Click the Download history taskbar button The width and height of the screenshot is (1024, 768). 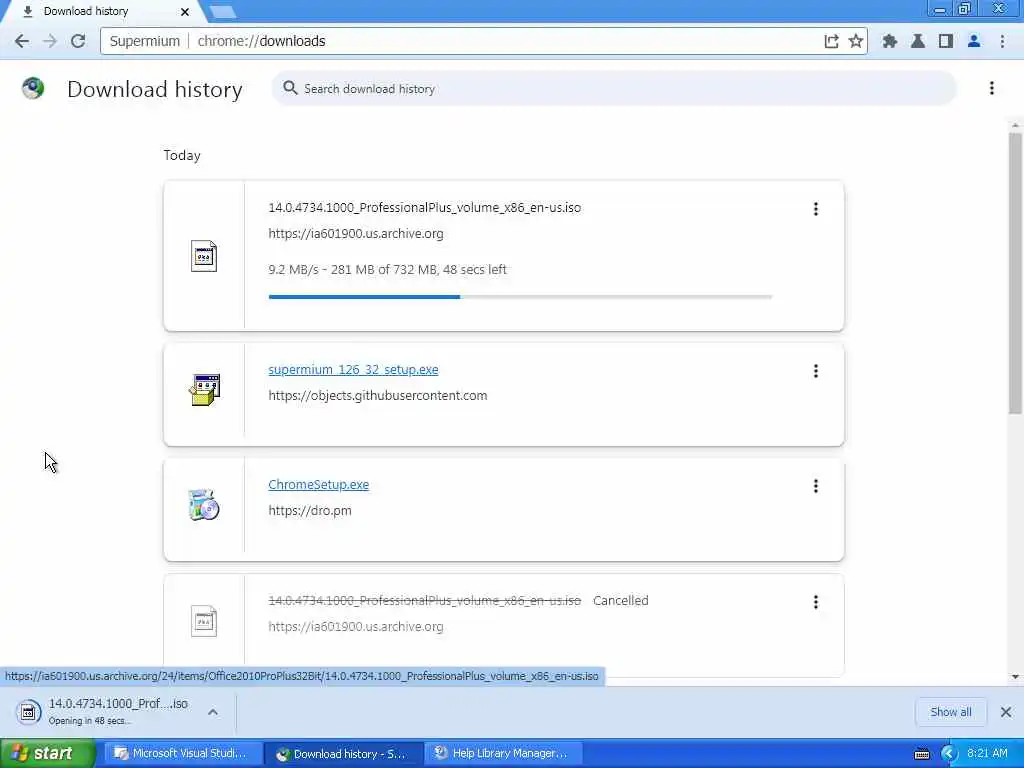click(x=344, y=754)
